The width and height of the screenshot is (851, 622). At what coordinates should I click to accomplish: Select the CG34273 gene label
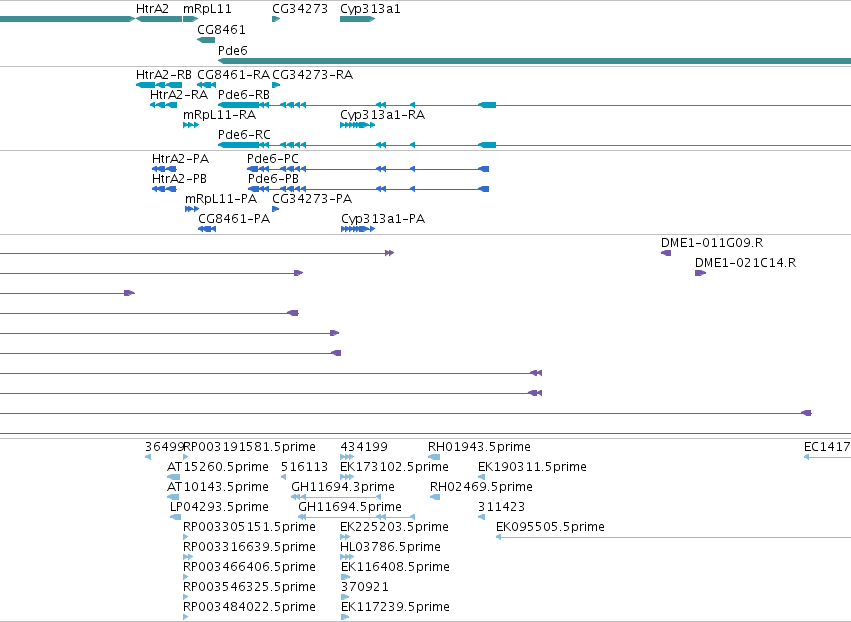300,9
